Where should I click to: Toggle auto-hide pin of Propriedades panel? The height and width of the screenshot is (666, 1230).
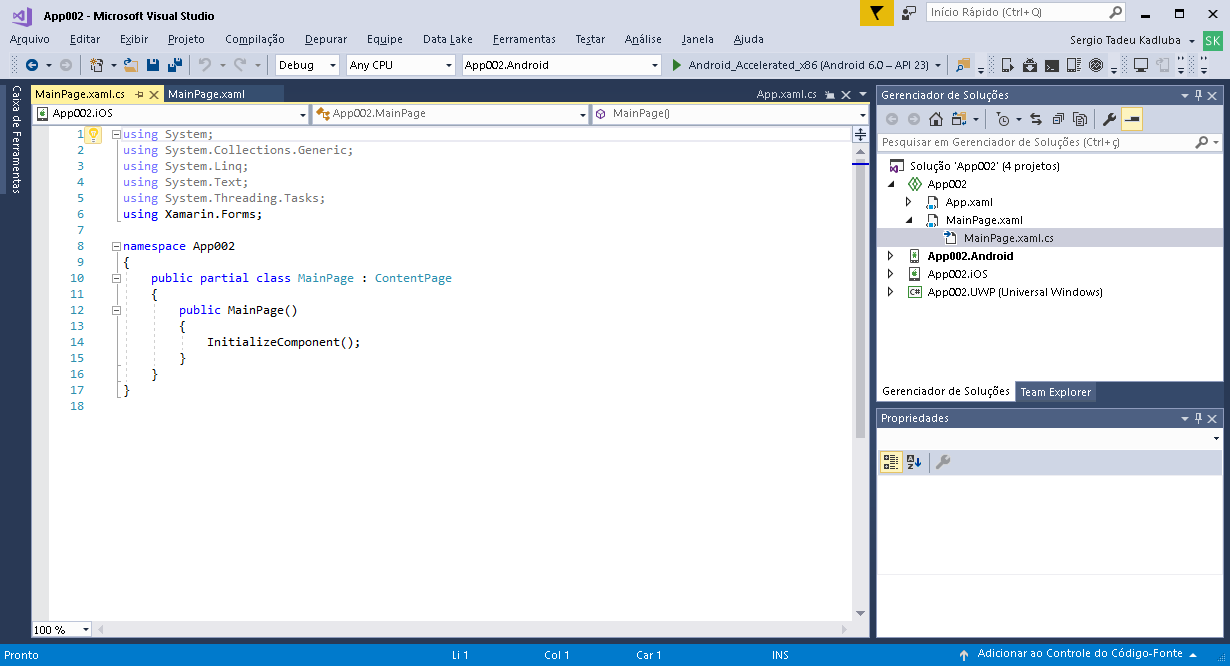click(1199, 418)
